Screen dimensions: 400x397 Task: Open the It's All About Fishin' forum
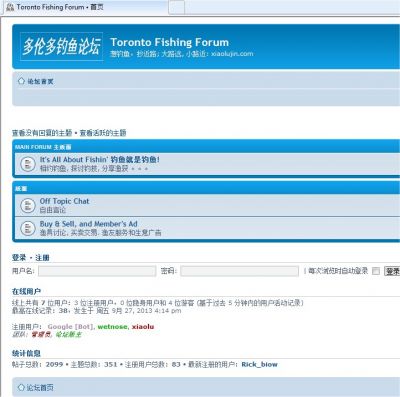point(100,160)
